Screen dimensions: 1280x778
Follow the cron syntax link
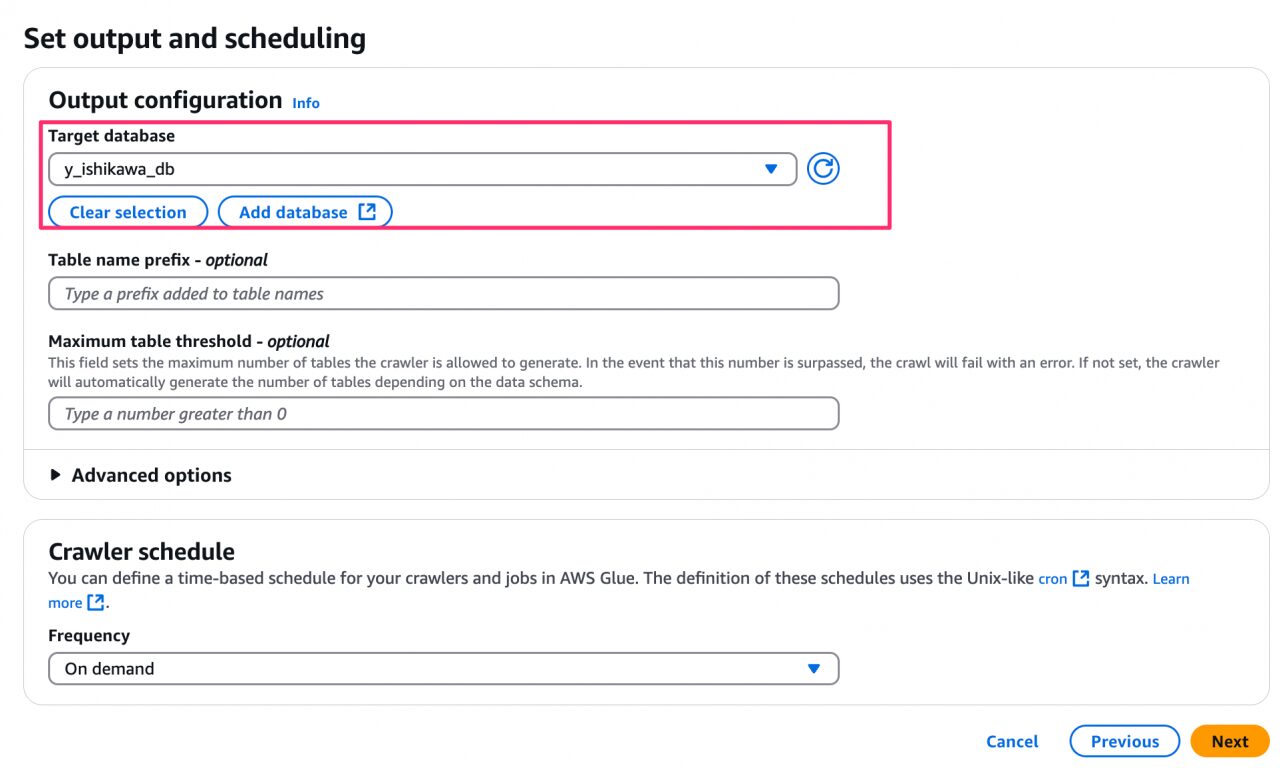(x=1053, y=579)
